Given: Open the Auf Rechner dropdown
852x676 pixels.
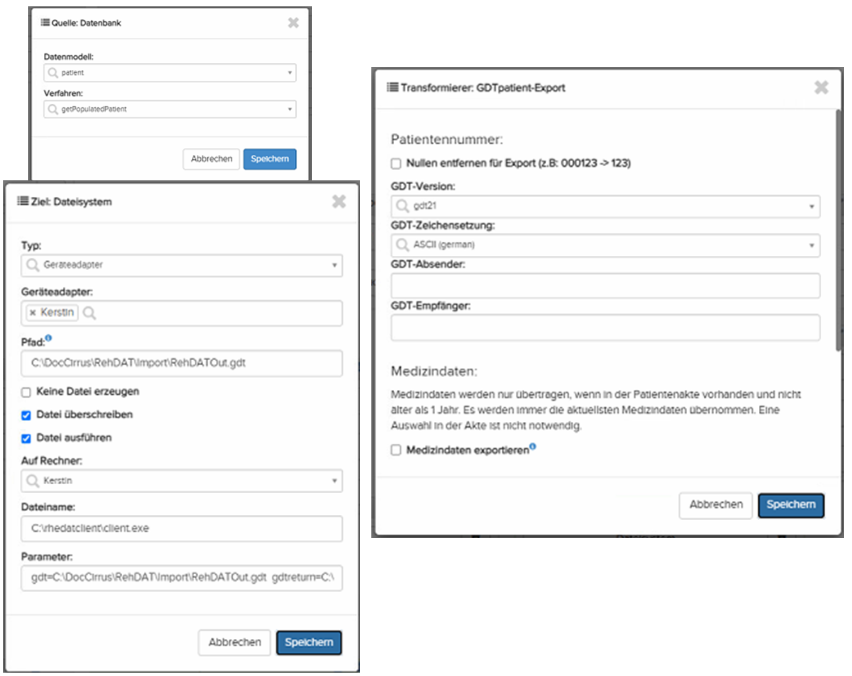Looking at the screenshot, I should point(181,481).
